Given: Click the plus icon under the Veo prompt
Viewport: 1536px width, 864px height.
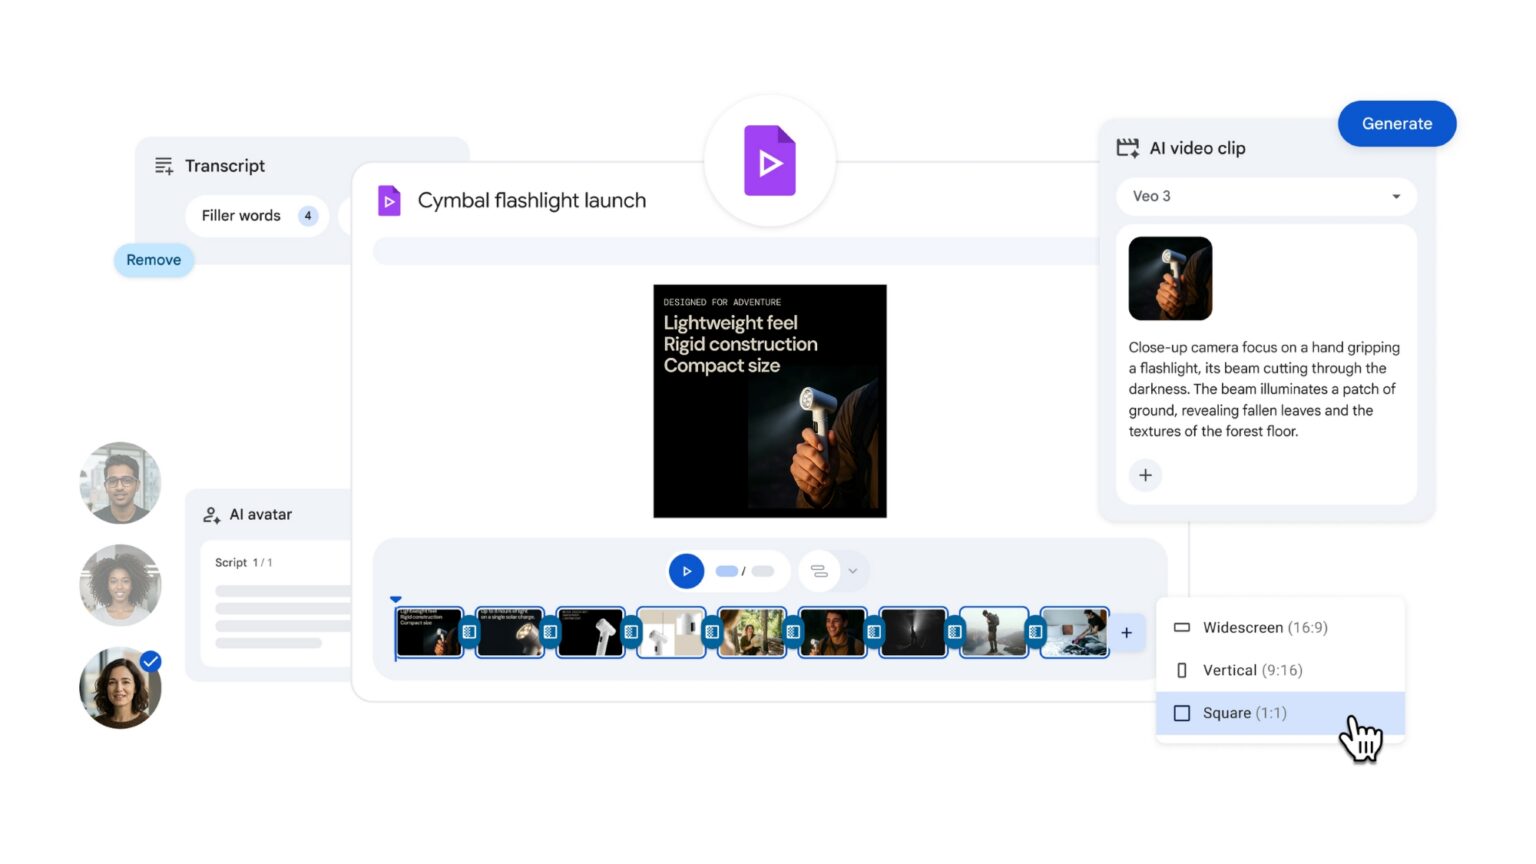Looking at the screenshot, I should 1145,475.
